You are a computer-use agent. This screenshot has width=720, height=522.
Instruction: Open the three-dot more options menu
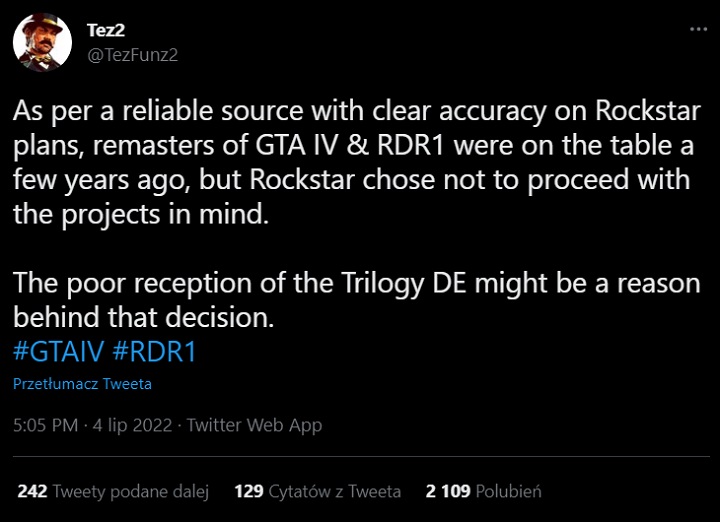tap(697, 30)
